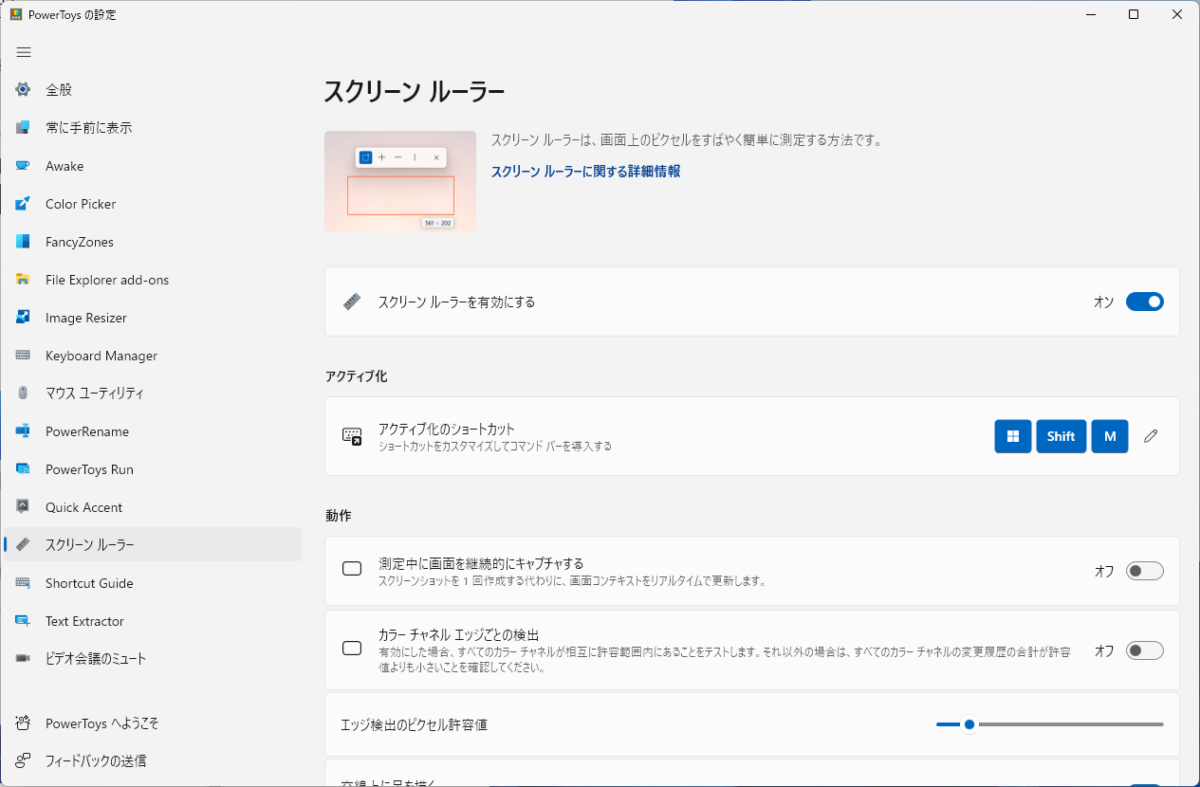
Task: Switch to the Text Extractor page
Action: [153, 621]
